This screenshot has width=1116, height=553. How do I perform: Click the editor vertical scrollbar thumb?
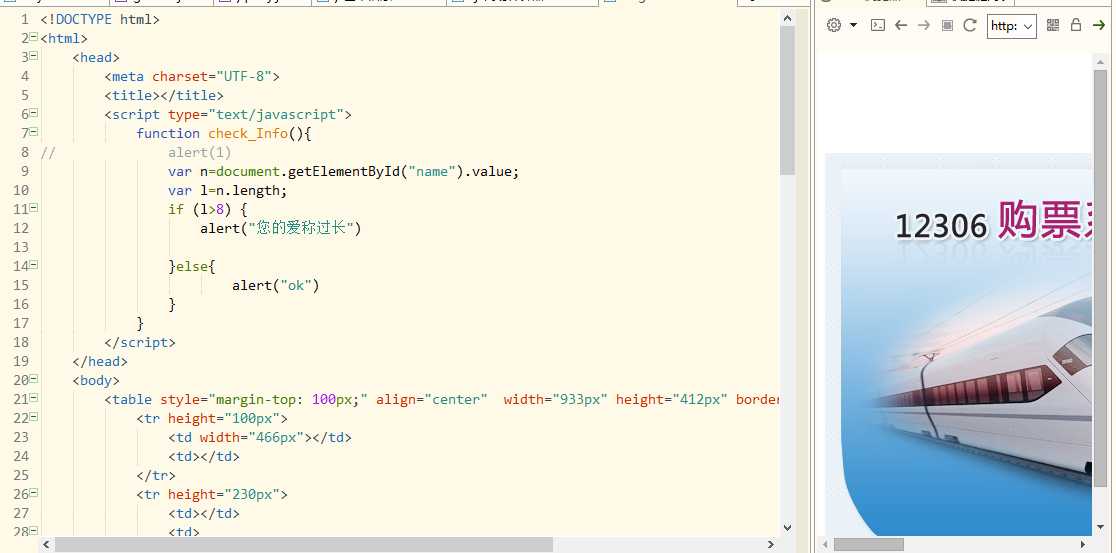(x=787, y=100)
